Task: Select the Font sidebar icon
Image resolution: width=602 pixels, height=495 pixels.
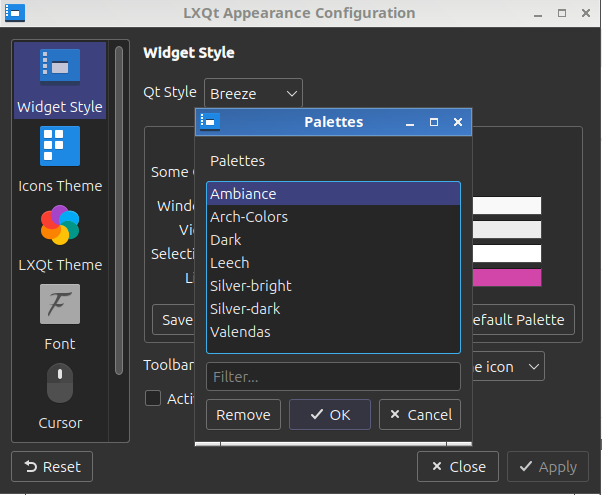Action: (x=60, y=304)
